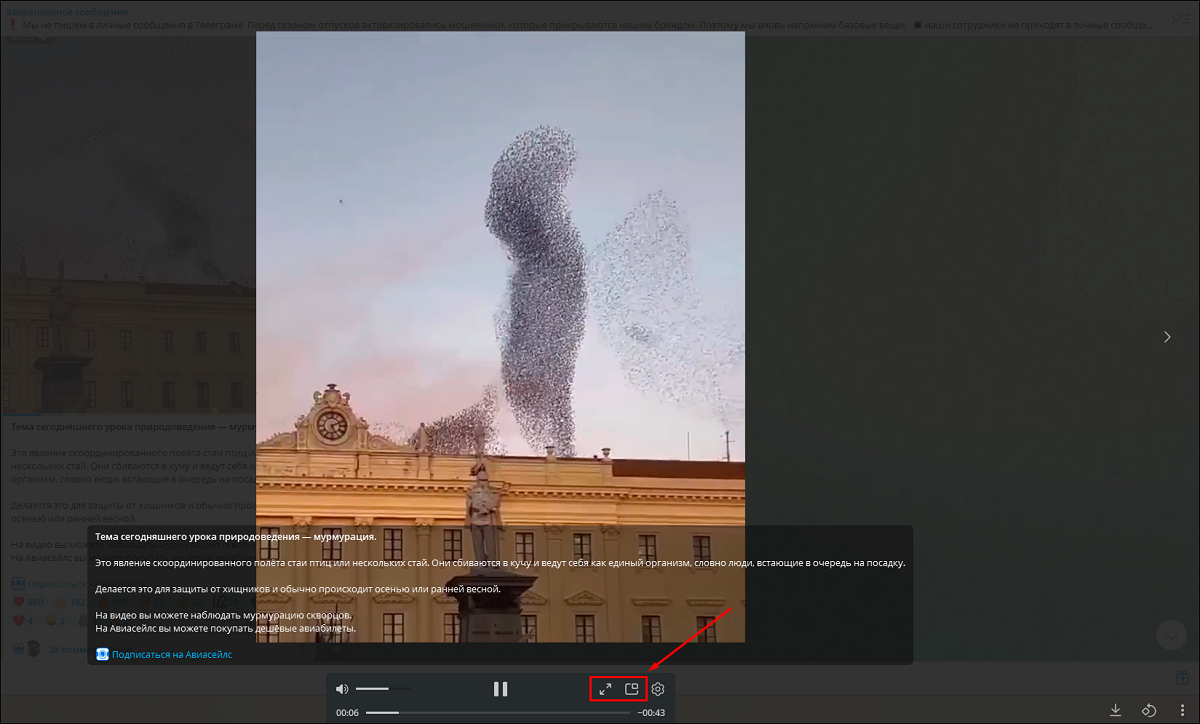Pause the video playback
Viewport: 1200px width, 724px height.
pyautogui.click(x=501, y=689)
